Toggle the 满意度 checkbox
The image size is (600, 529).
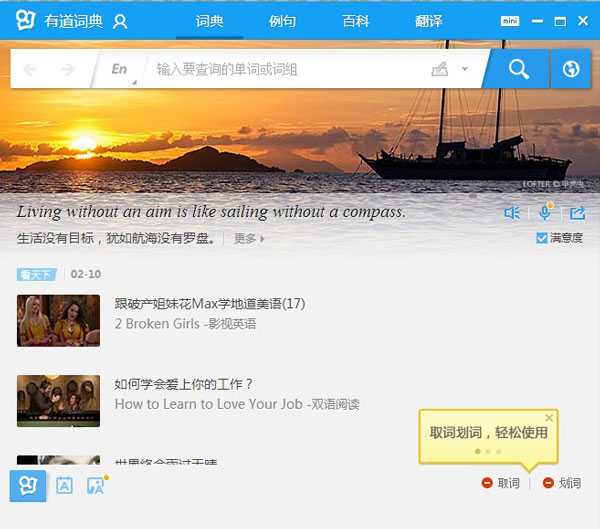pyautogui.click(x=542, y=238)
